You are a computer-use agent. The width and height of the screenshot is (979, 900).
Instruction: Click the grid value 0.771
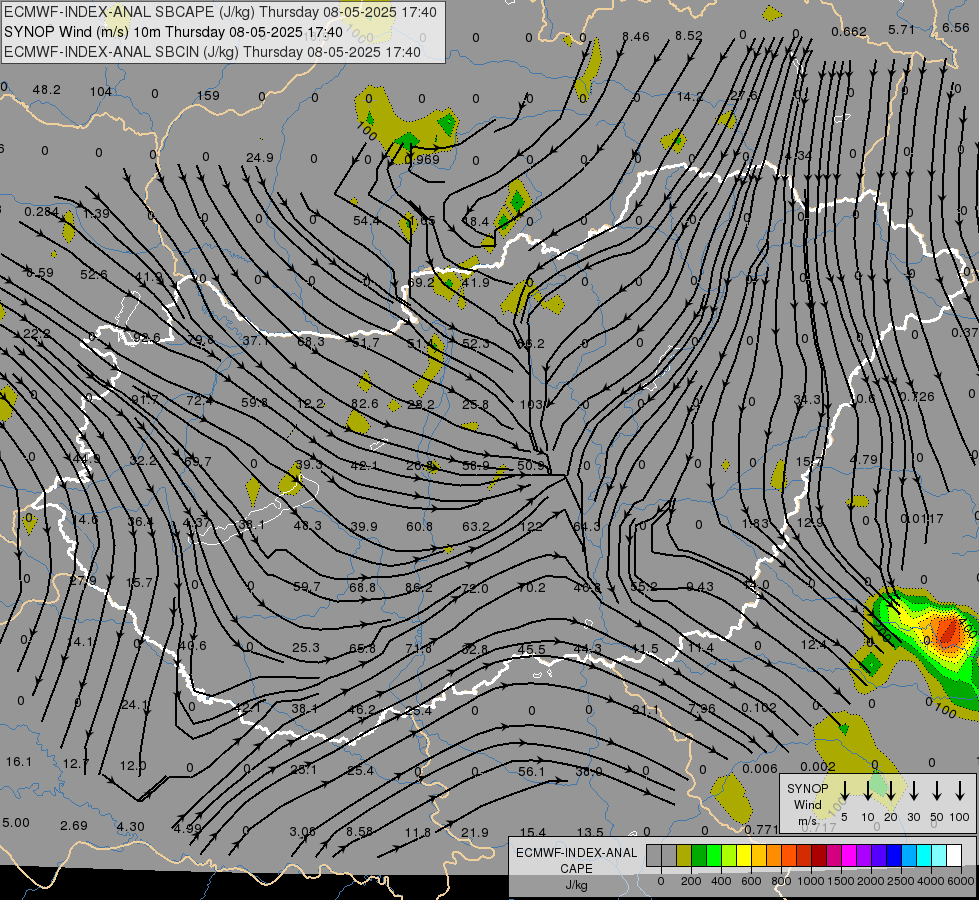[762, 829]
